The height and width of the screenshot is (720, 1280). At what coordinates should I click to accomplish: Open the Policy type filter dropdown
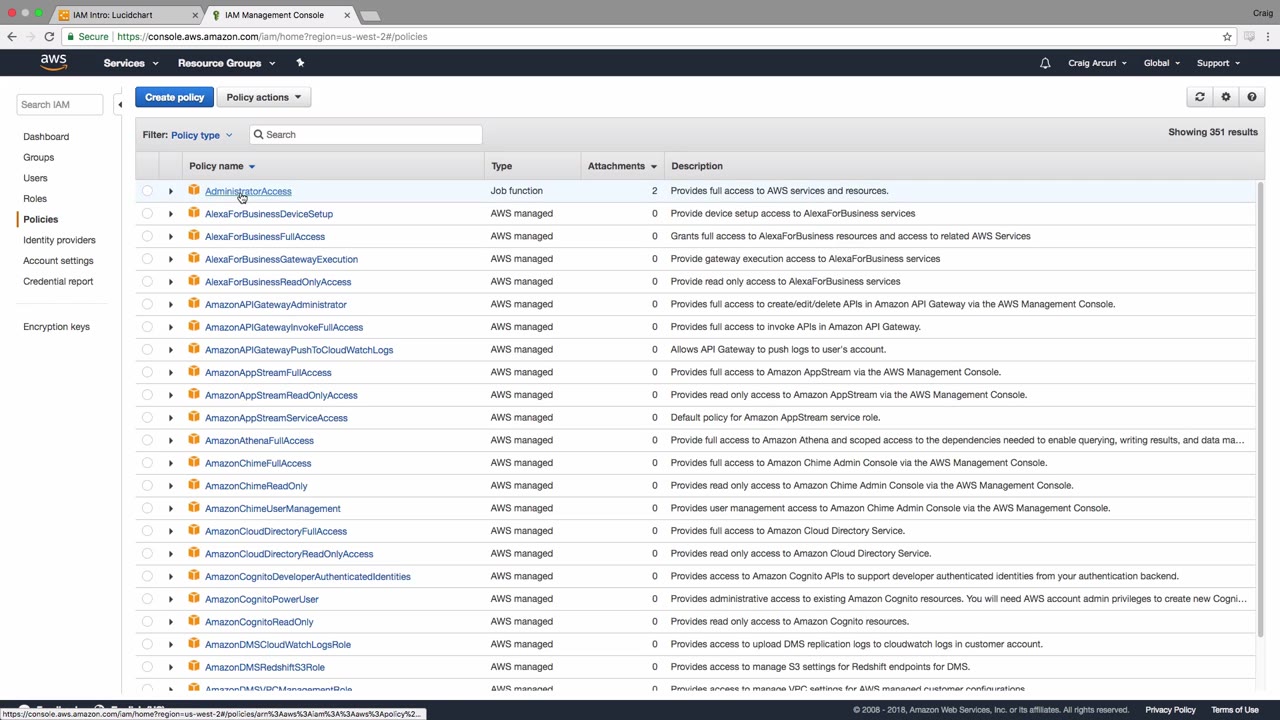(201, 135)
